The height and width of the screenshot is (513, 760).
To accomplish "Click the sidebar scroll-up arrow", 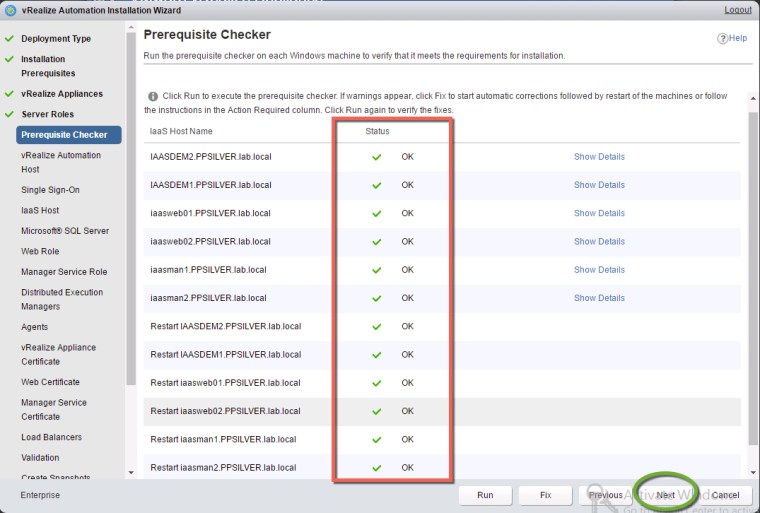I will (x=131, y=29).
